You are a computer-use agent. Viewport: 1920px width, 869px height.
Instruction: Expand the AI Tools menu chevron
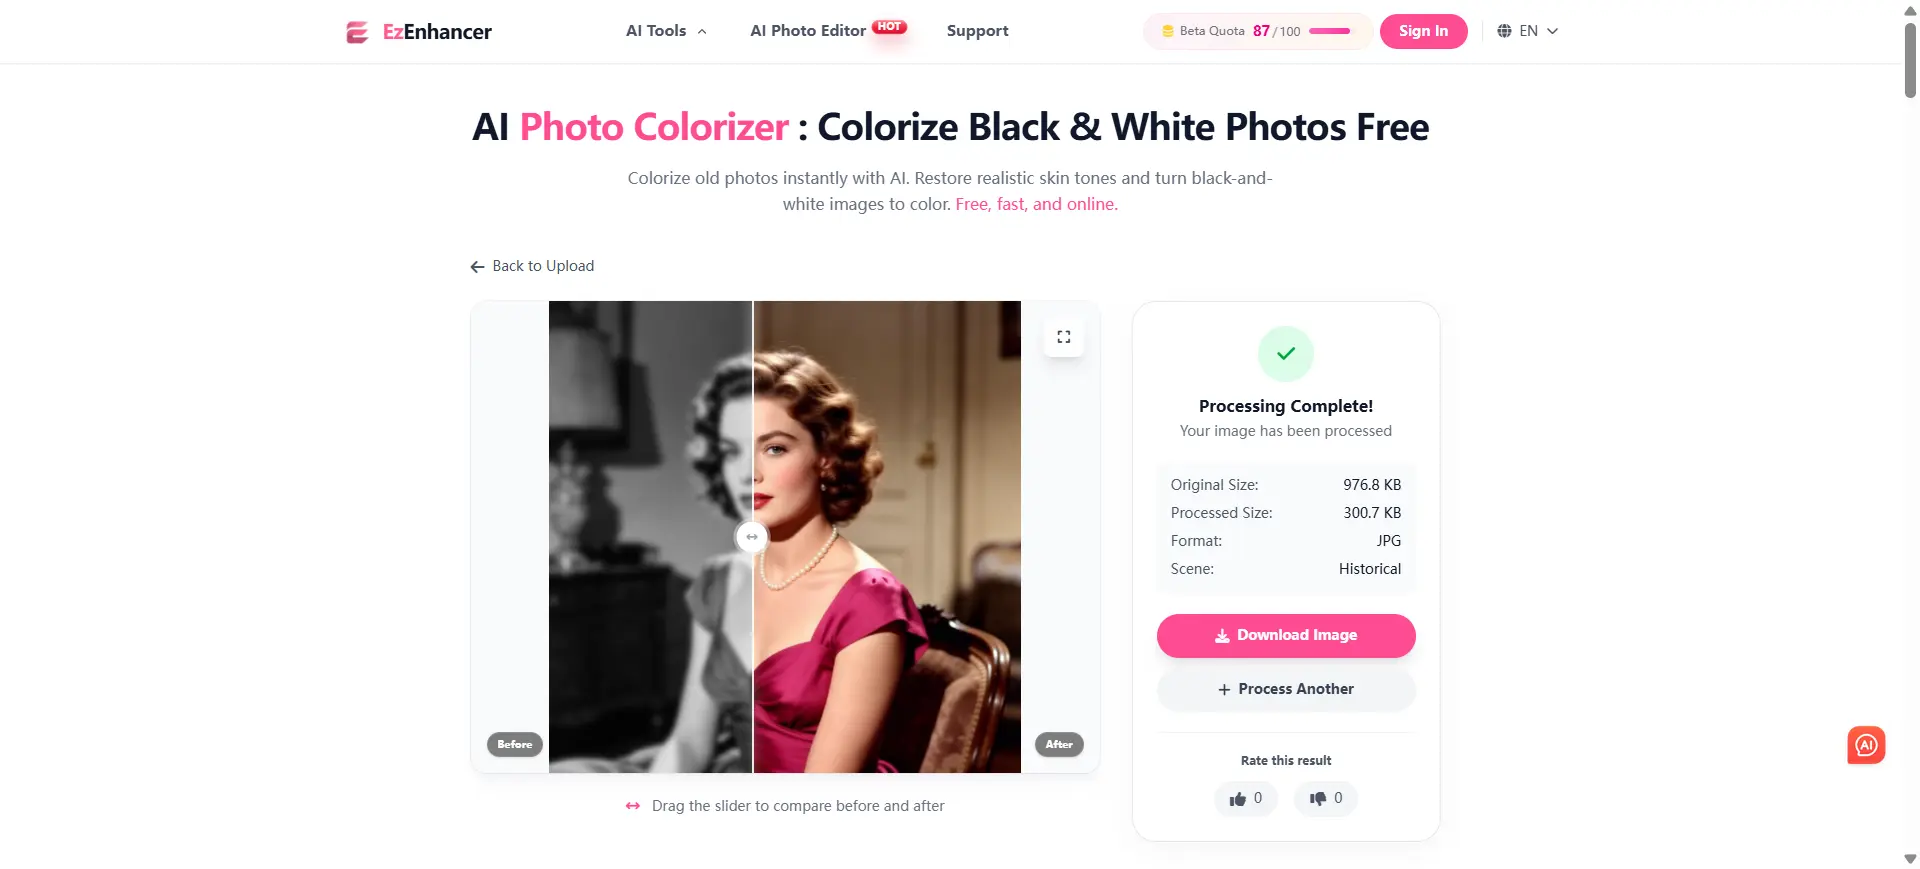702,32
